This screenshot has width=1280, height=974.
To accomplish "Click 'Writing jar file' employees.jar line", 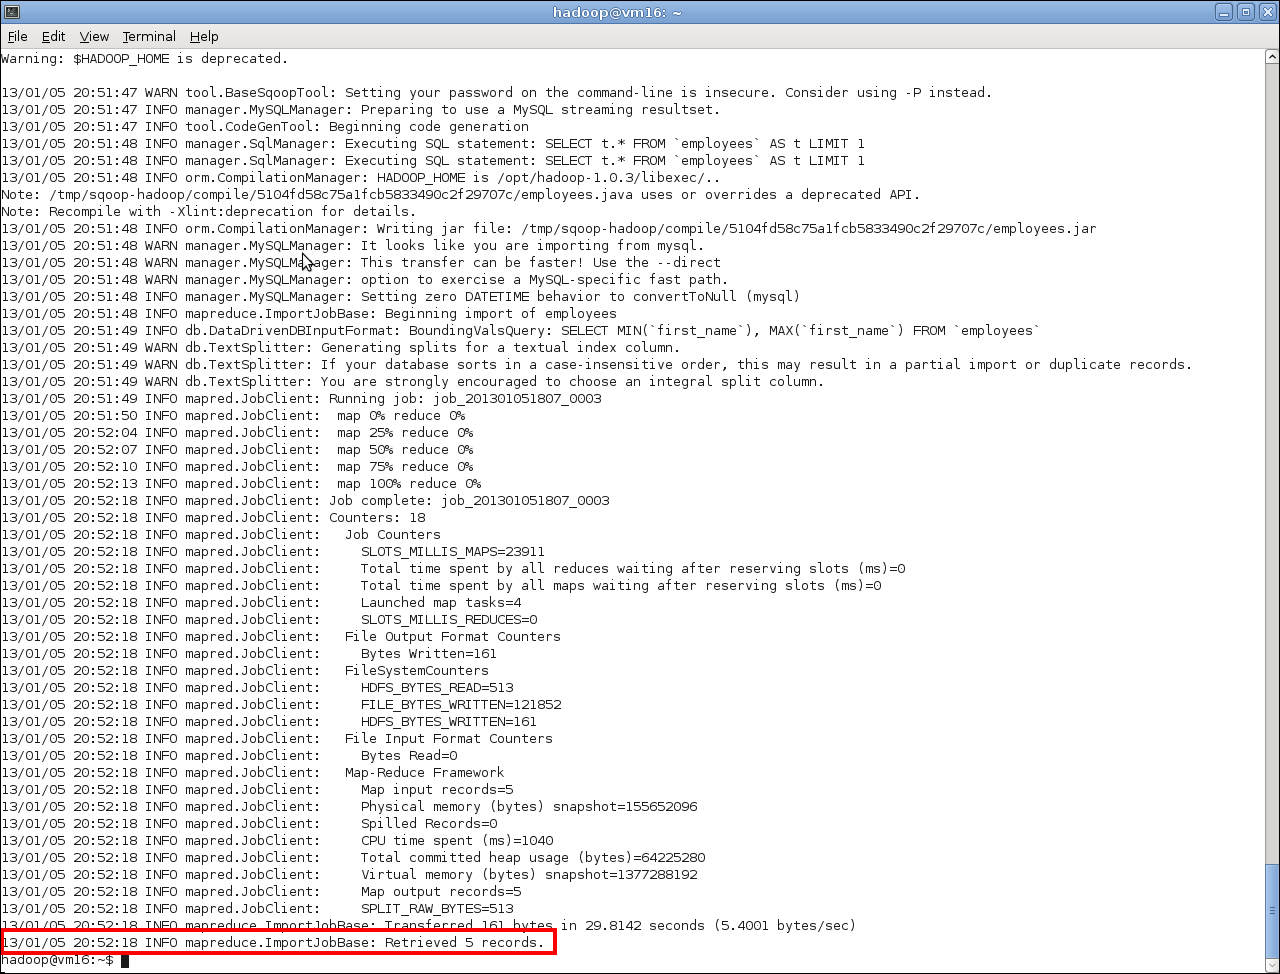I will pyautogui.click(x=549, y=229).
